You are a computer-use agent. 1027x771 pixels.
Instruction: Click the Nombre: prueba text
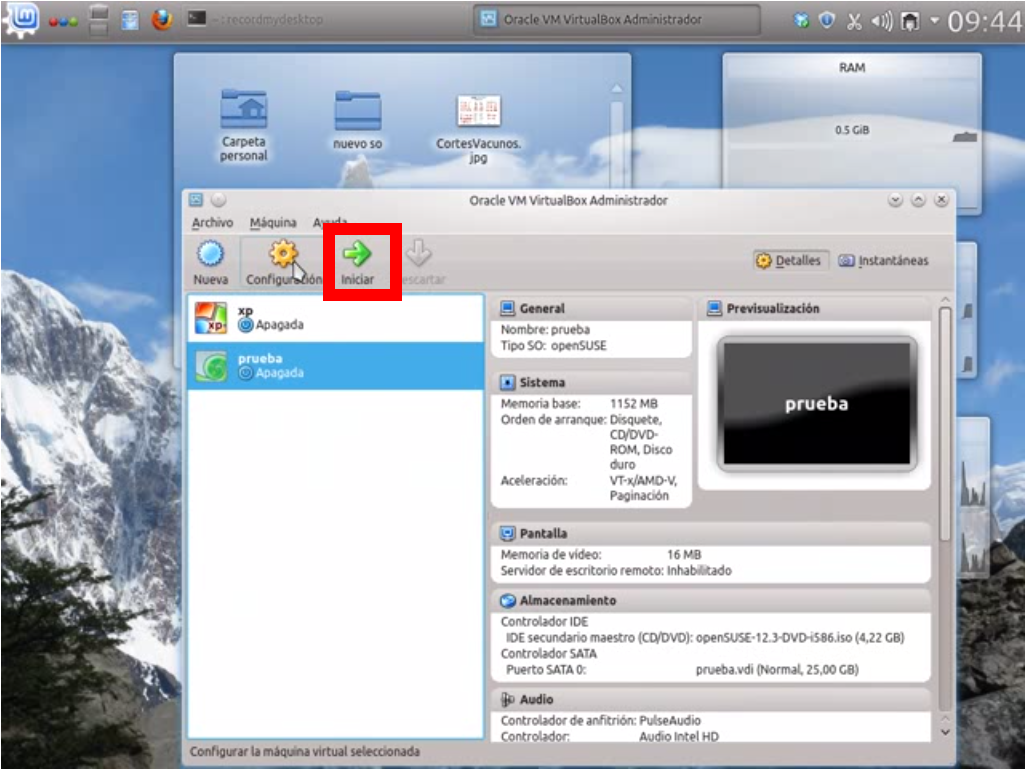tap(545, 329)
